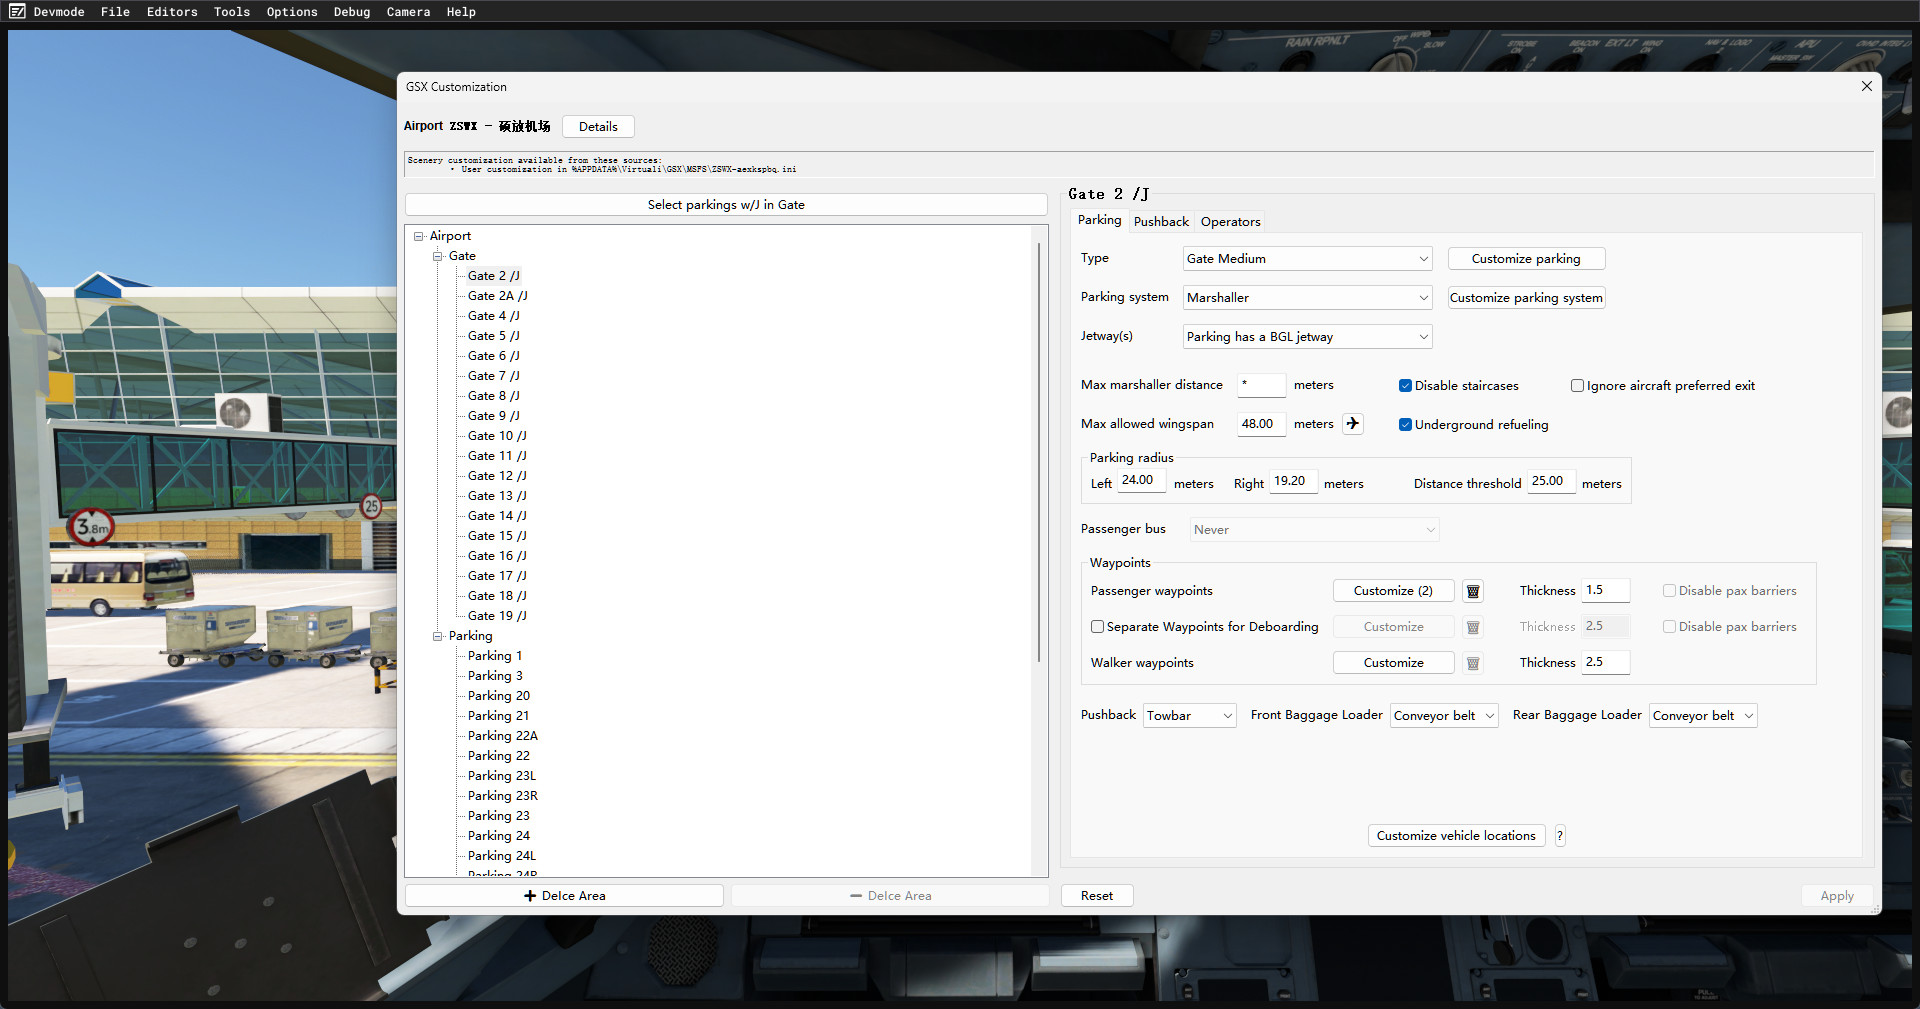This screenshot has width=1920, height=1009.
Task: Enable Separate Waypoints for Deboarding
Action: pyautogui.click(x=1097, y=627)
